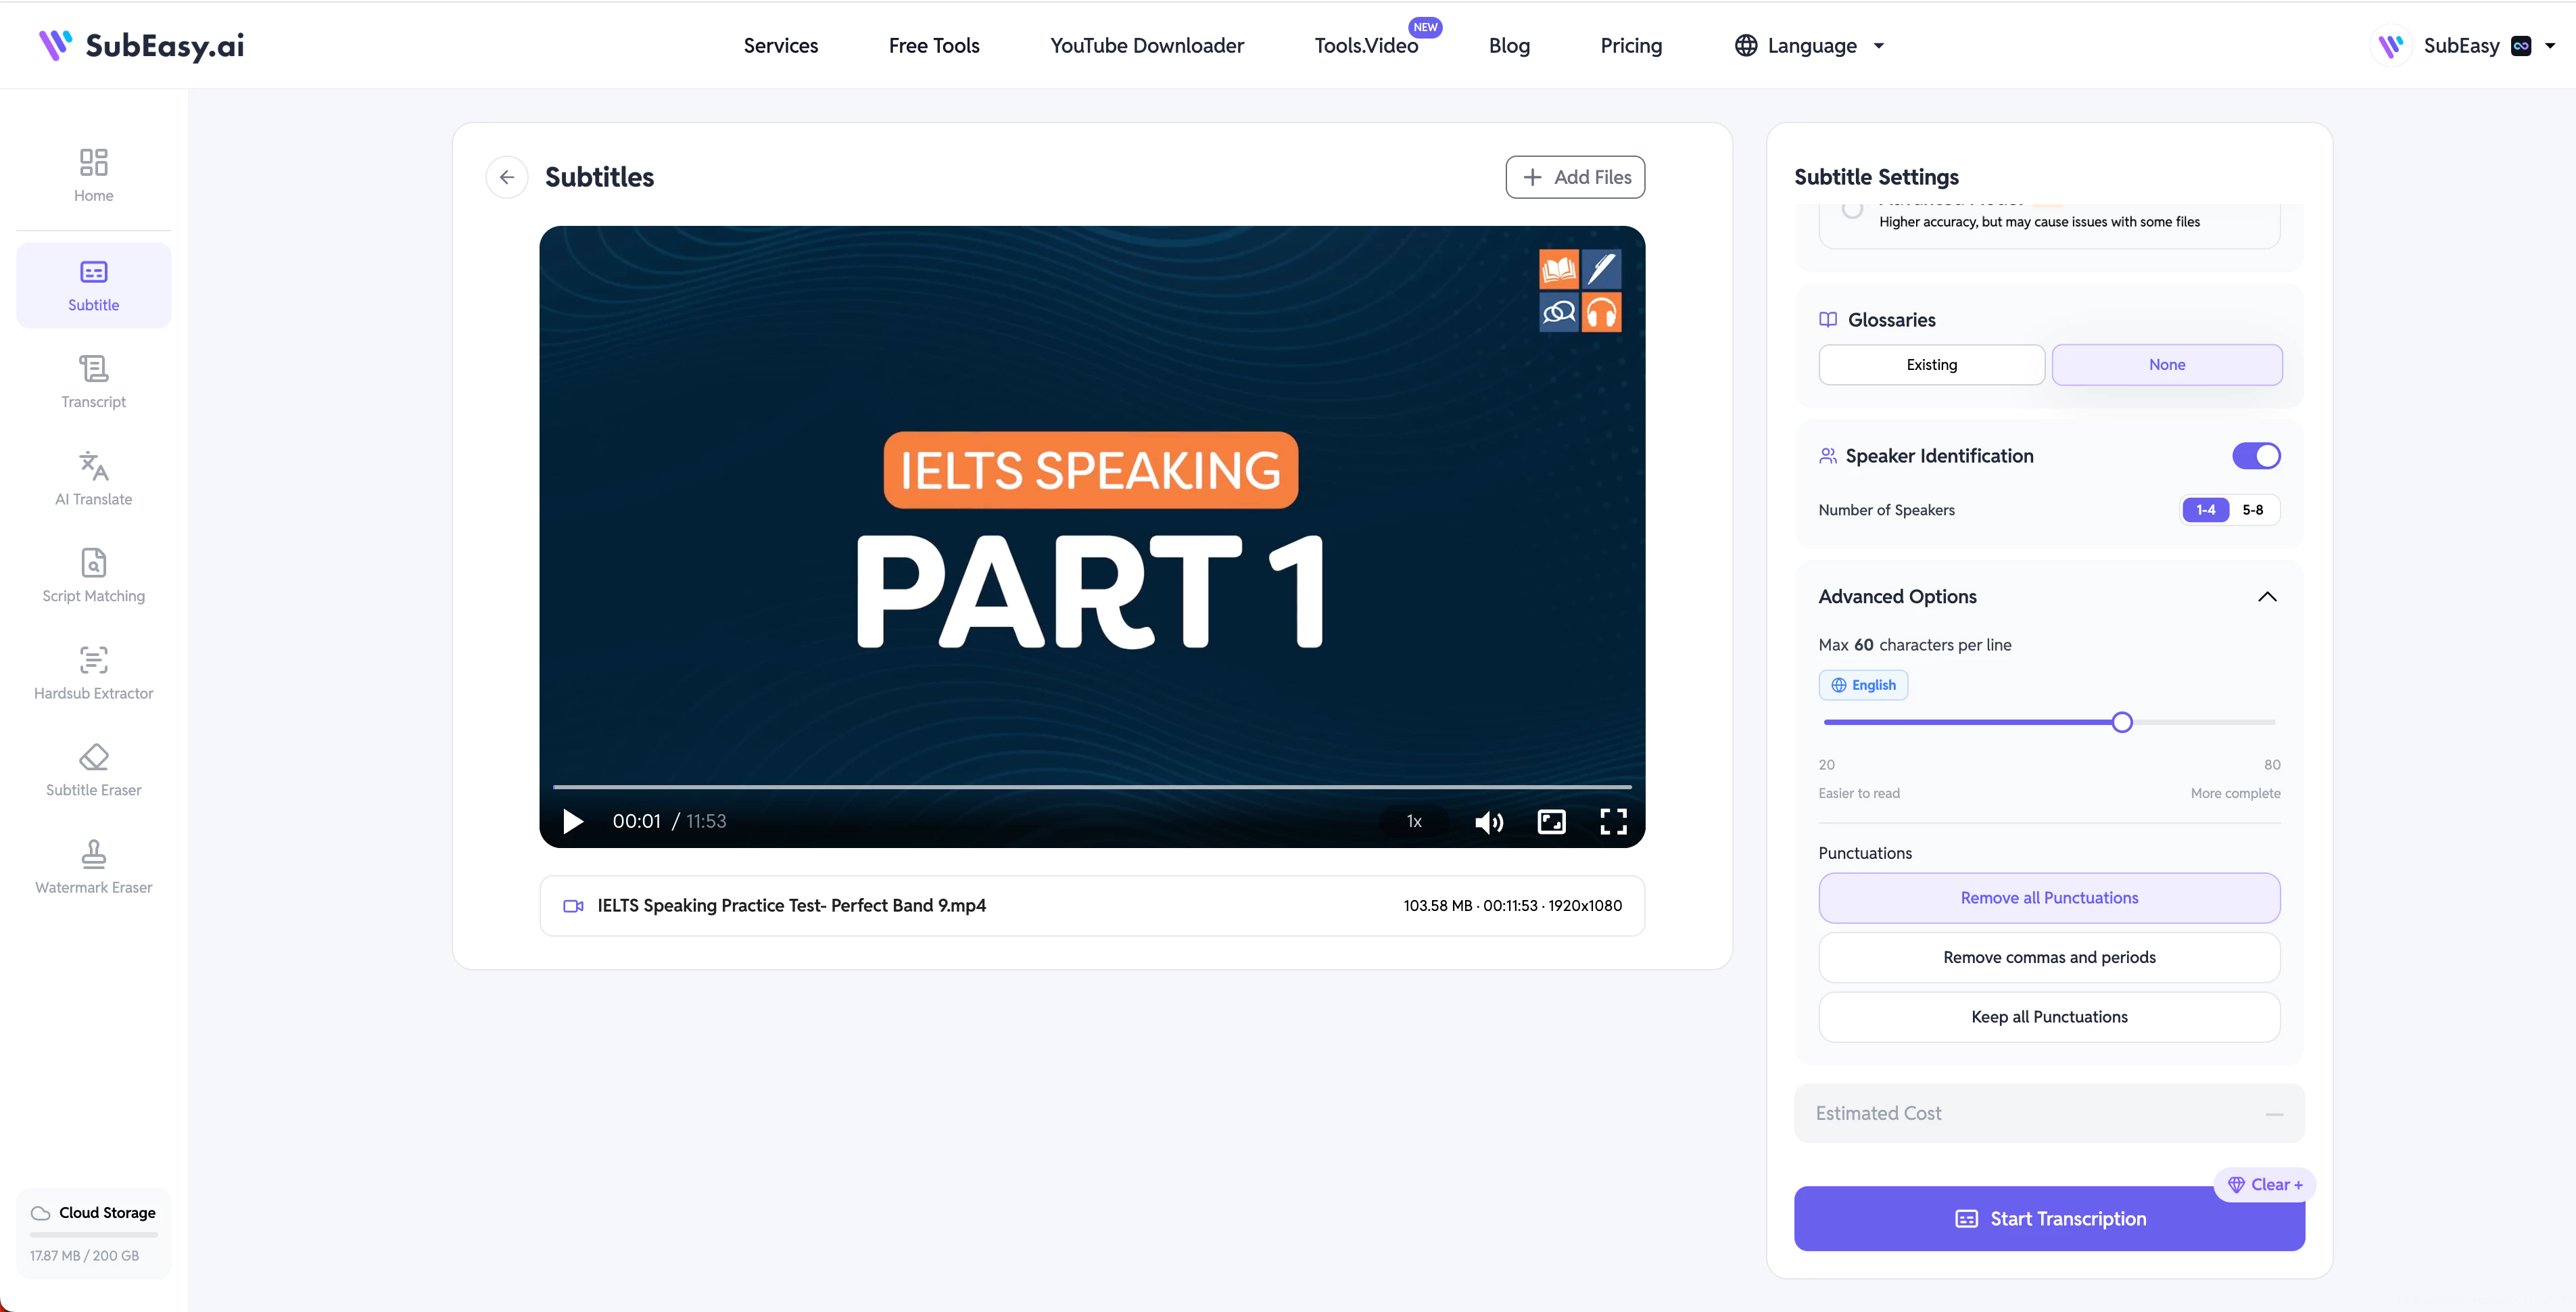Open the Pricing page

[1631, 46]
